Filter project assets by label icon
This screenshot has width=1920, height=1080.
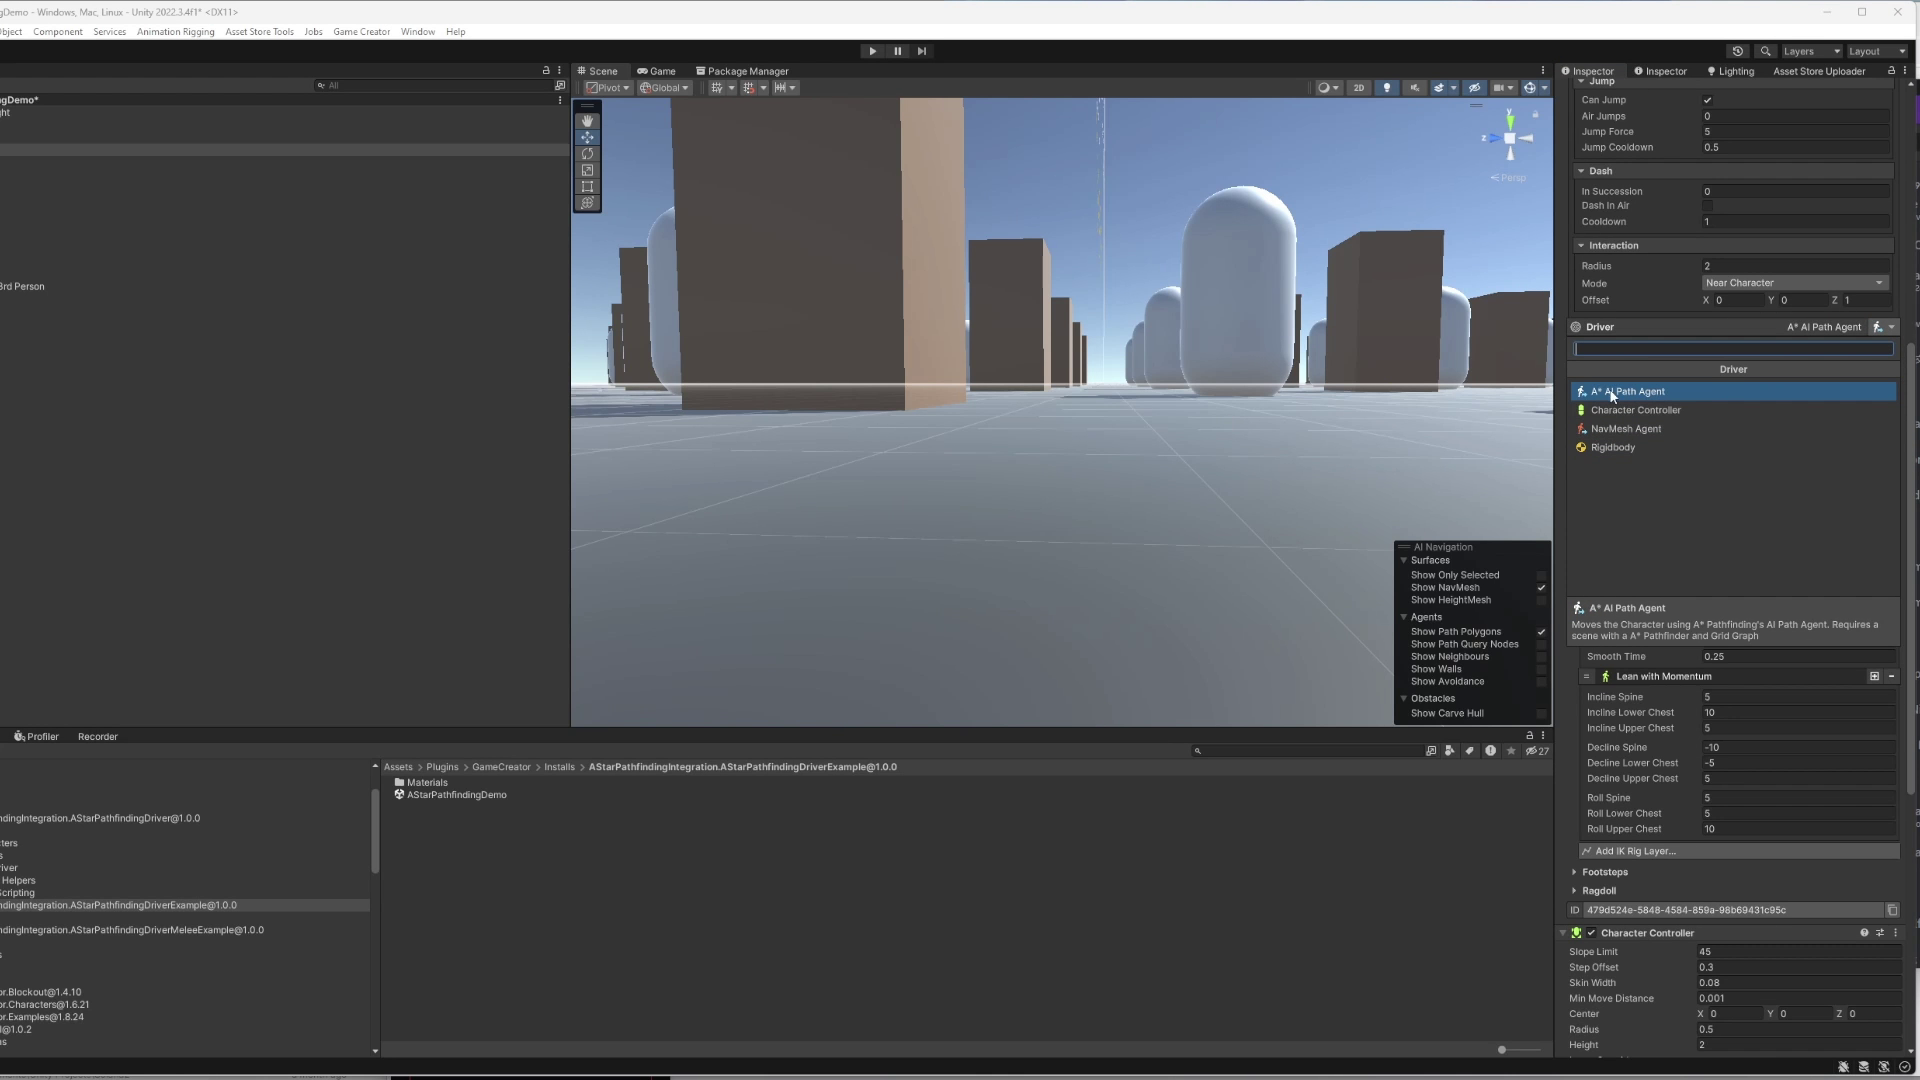coord(1469,751)
